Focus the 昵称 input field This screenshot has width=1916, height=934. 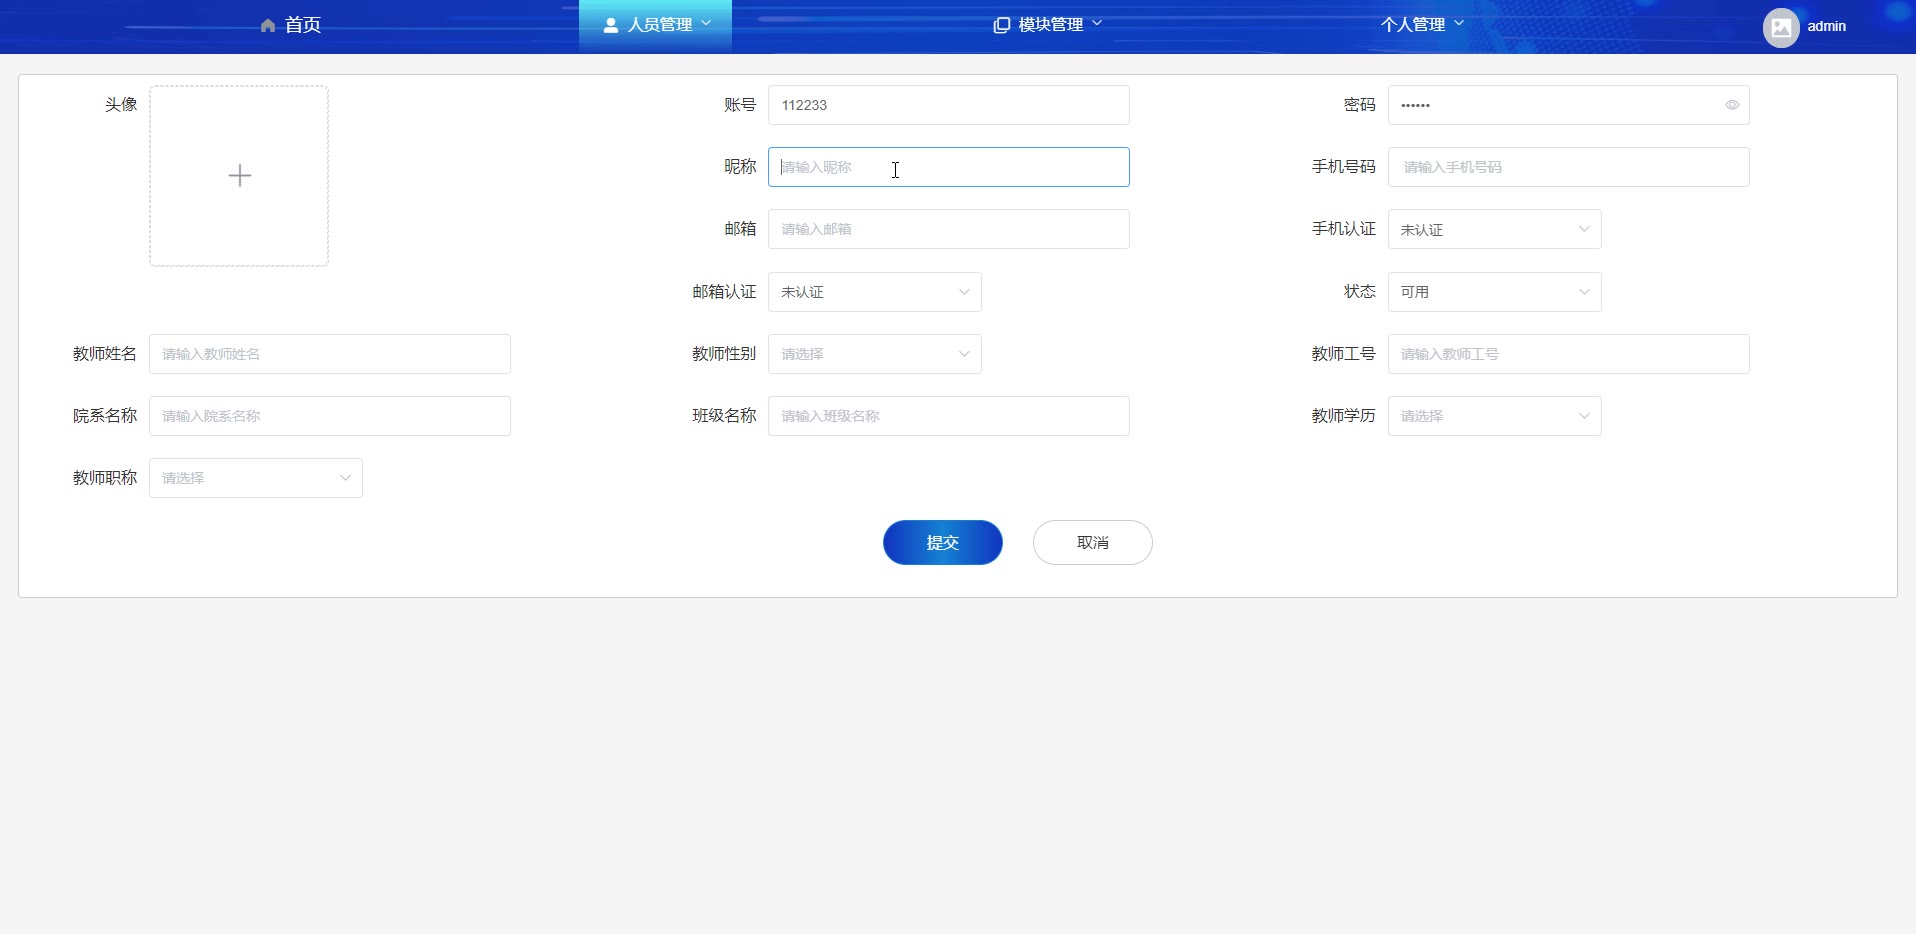pyautogui.click(x=948, y=167)
